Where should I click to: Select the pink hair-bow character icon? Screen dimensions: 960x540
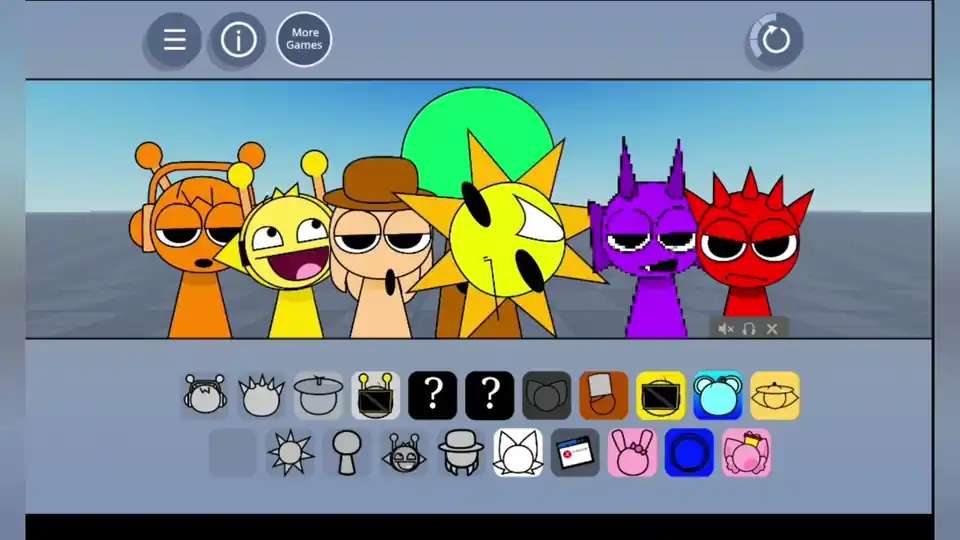tap(746, 453)
